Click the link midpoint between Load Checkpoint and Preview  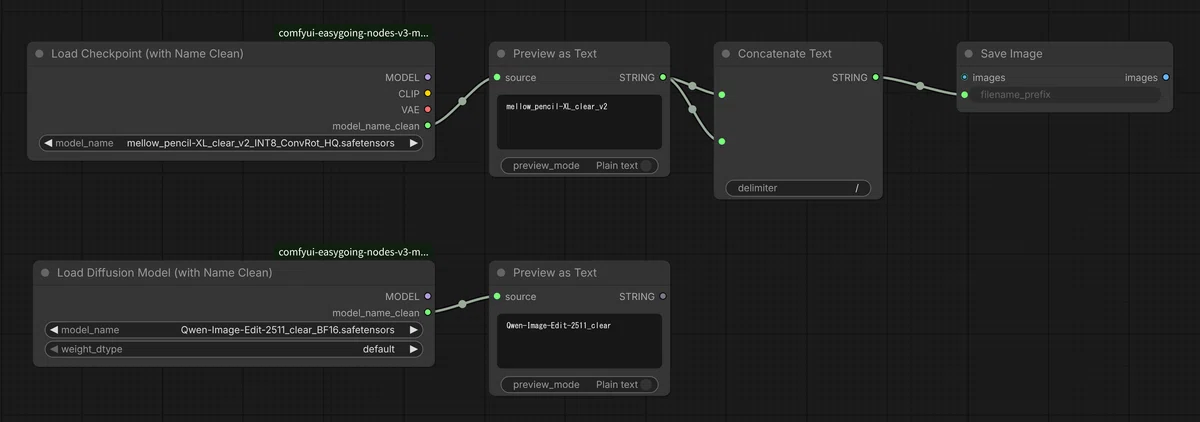(462, 101)
